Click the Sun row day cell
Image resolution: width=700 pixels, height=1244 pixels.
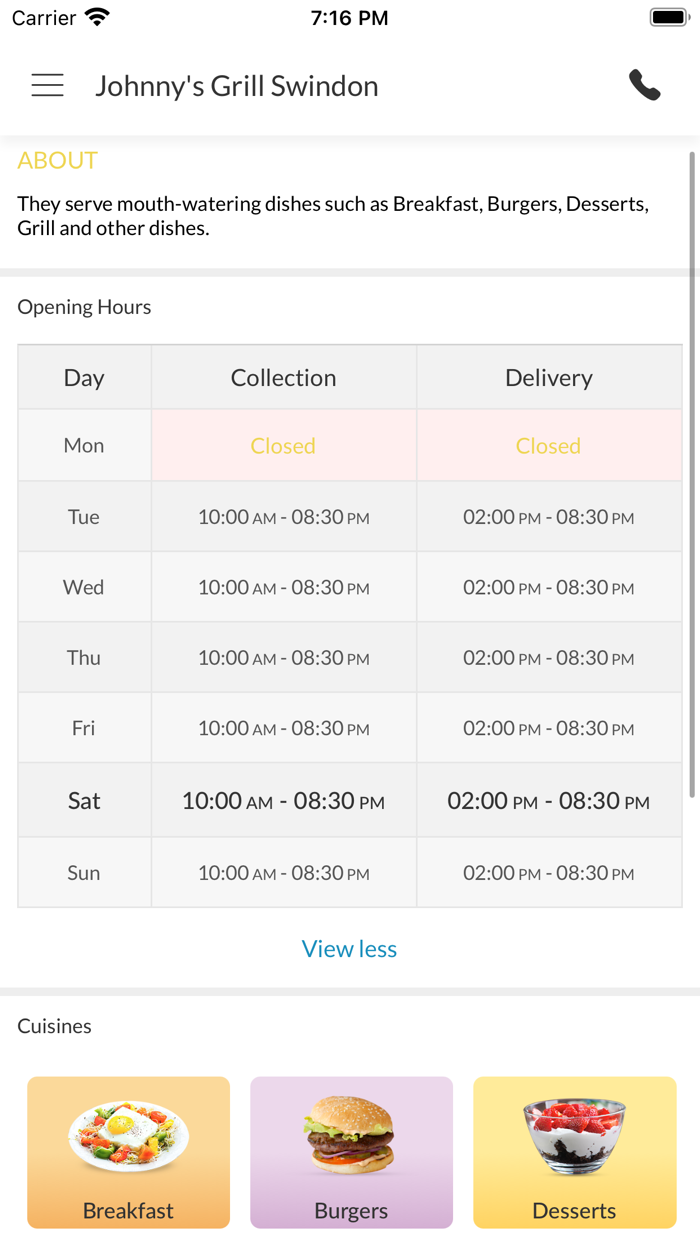pos(84,873)
